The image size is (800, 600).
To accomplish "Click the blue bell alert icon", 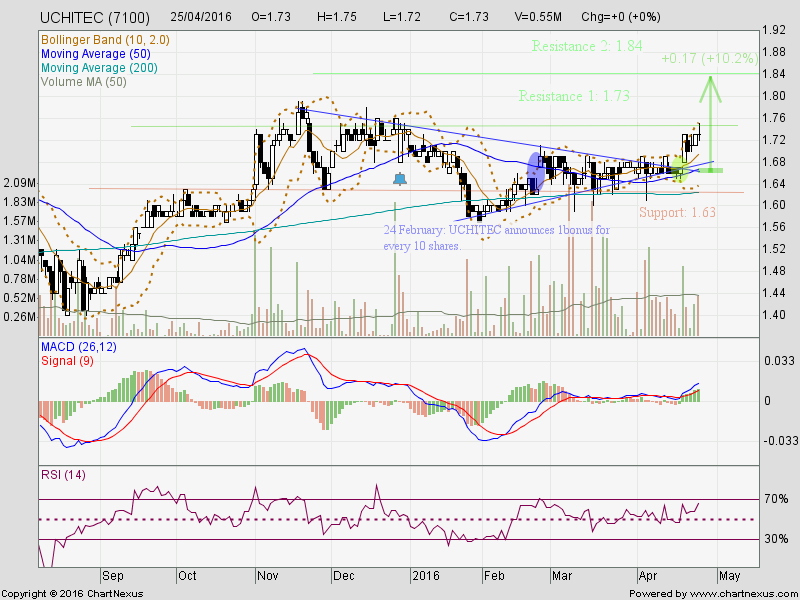I will pyautogui.click(x=400, y=179).
